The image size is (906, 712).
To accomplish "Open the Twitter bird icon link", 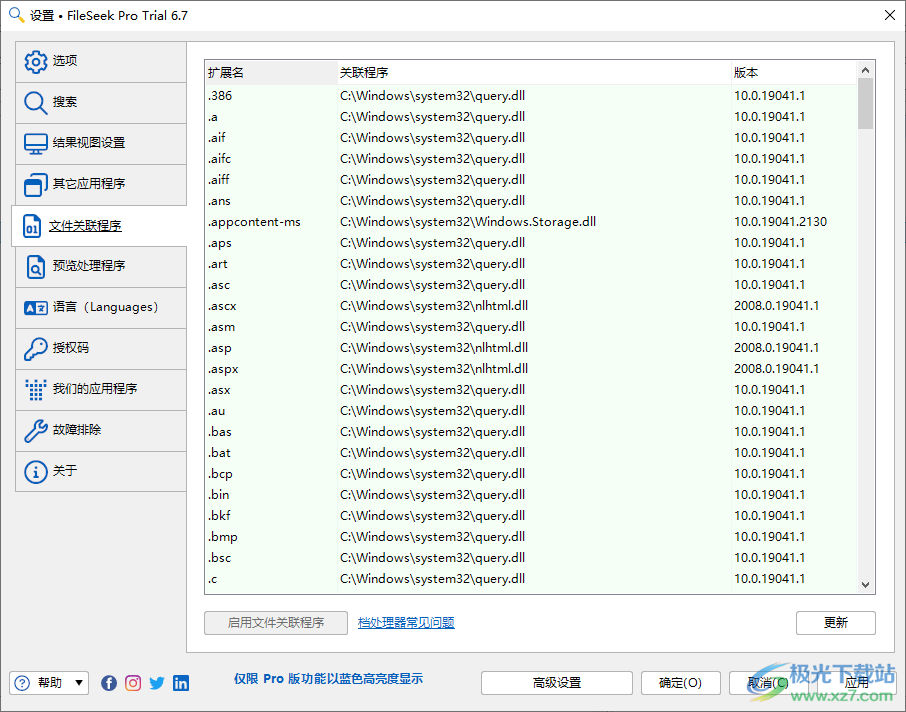I will (x=157, y=683).
